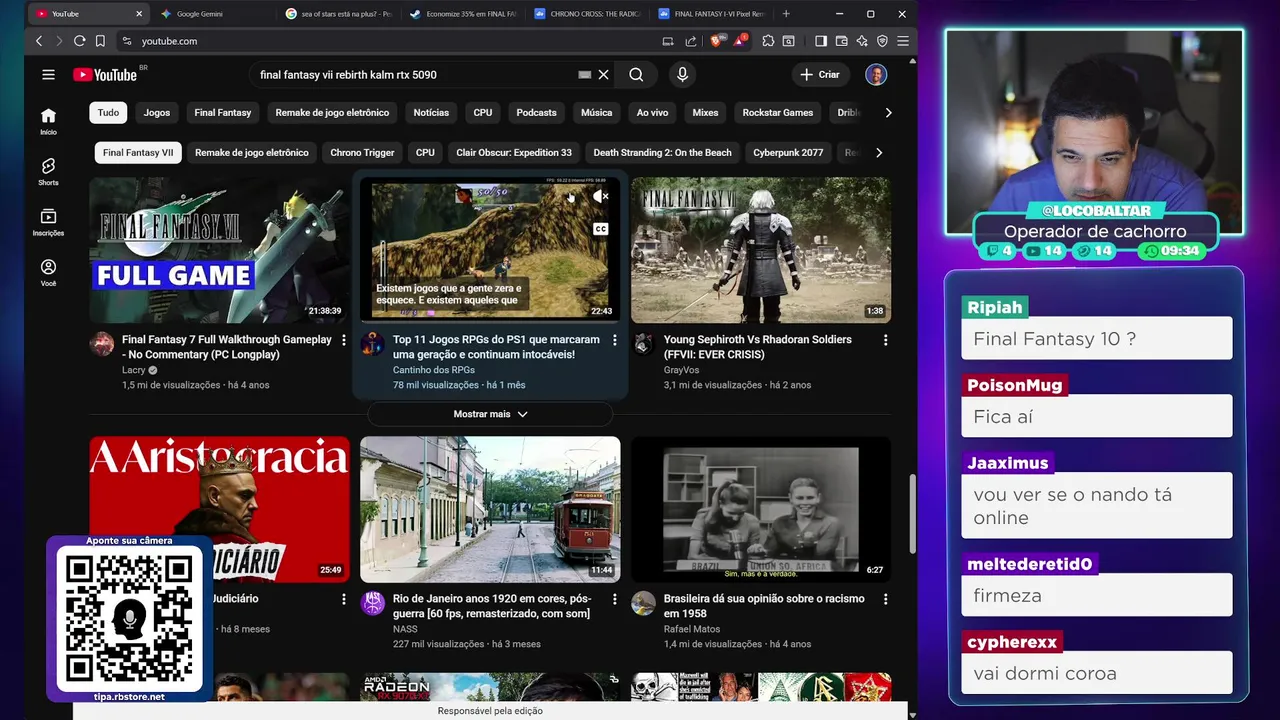Open a new browser tab
The height and width of the screenshot is (720, 1280).
(x=786, y=14)
